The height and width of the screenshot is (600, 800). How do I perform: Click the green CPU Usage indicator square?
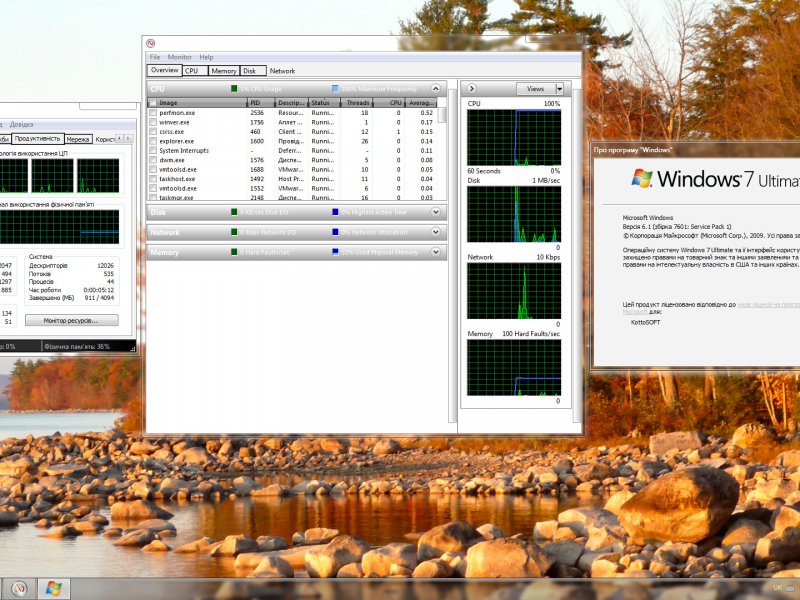[x=234, y=89]
